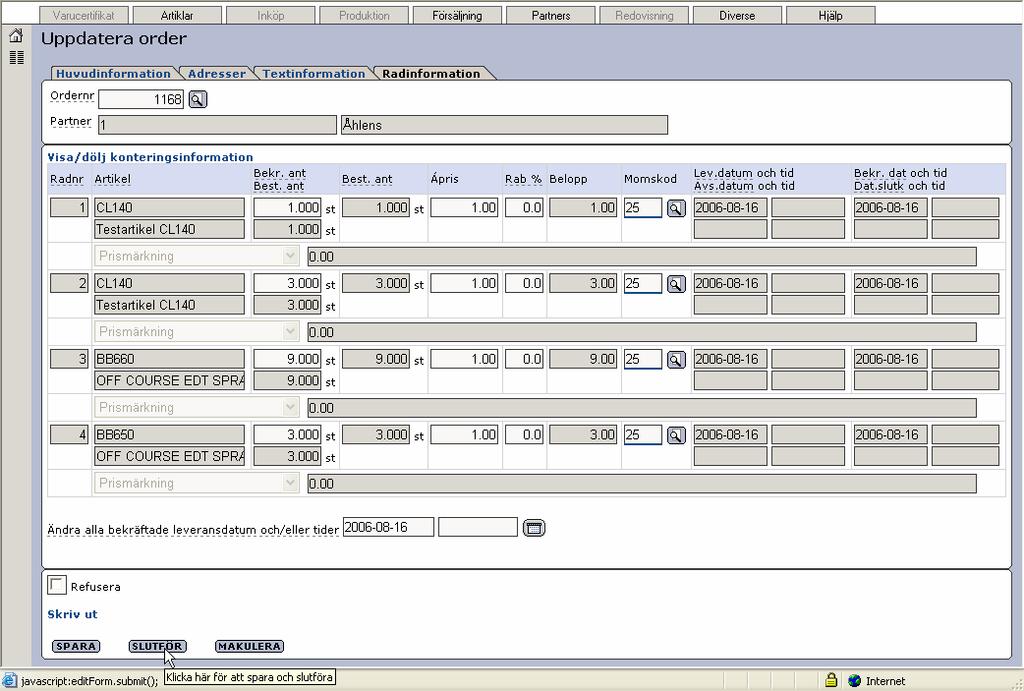Click the Åhlens partner name field
The height and width of the screenshot is (691, 1024).
504,125
